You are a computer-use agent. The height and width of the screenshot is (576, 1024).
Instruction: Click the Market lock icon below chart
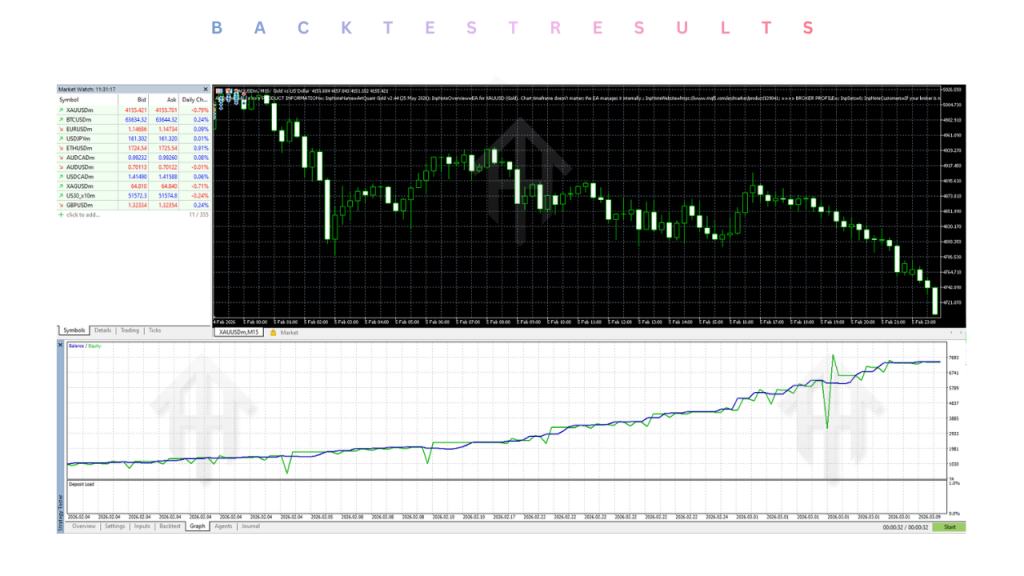pos(273,333)
